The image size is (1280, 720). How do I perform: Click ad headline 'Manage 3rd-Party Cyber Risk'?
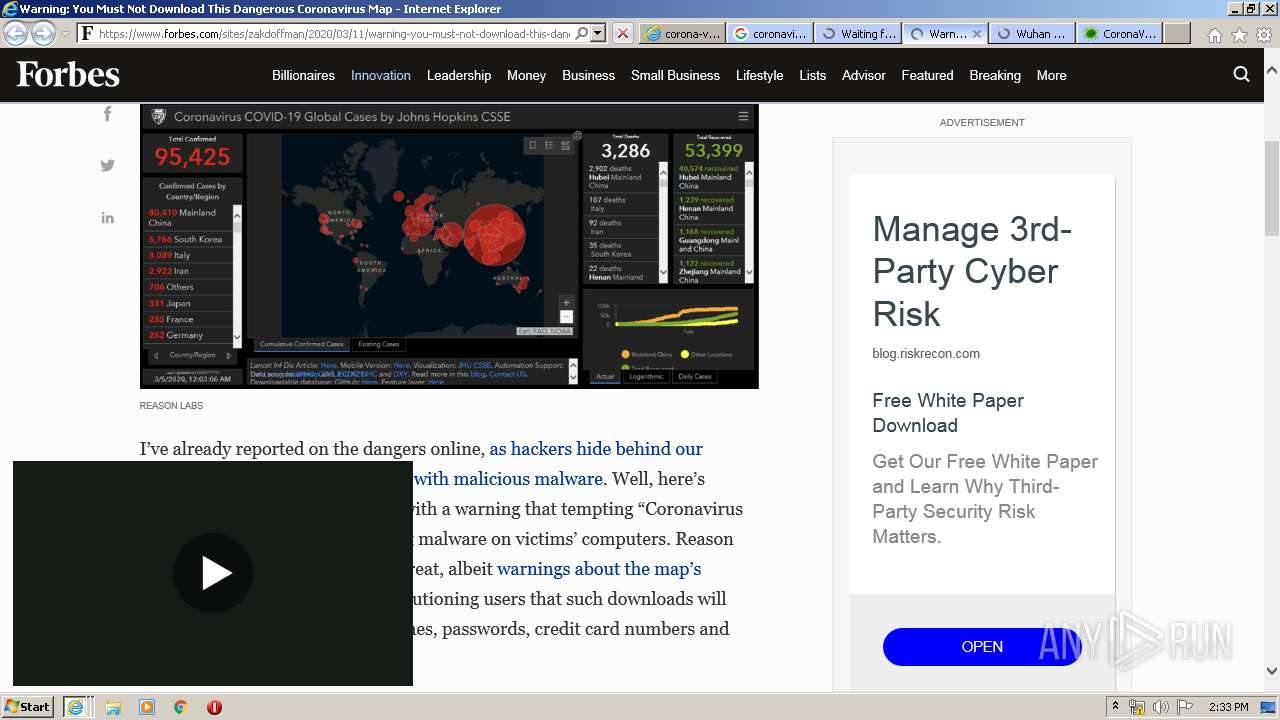pyautogui.click(x=972, y=272)
